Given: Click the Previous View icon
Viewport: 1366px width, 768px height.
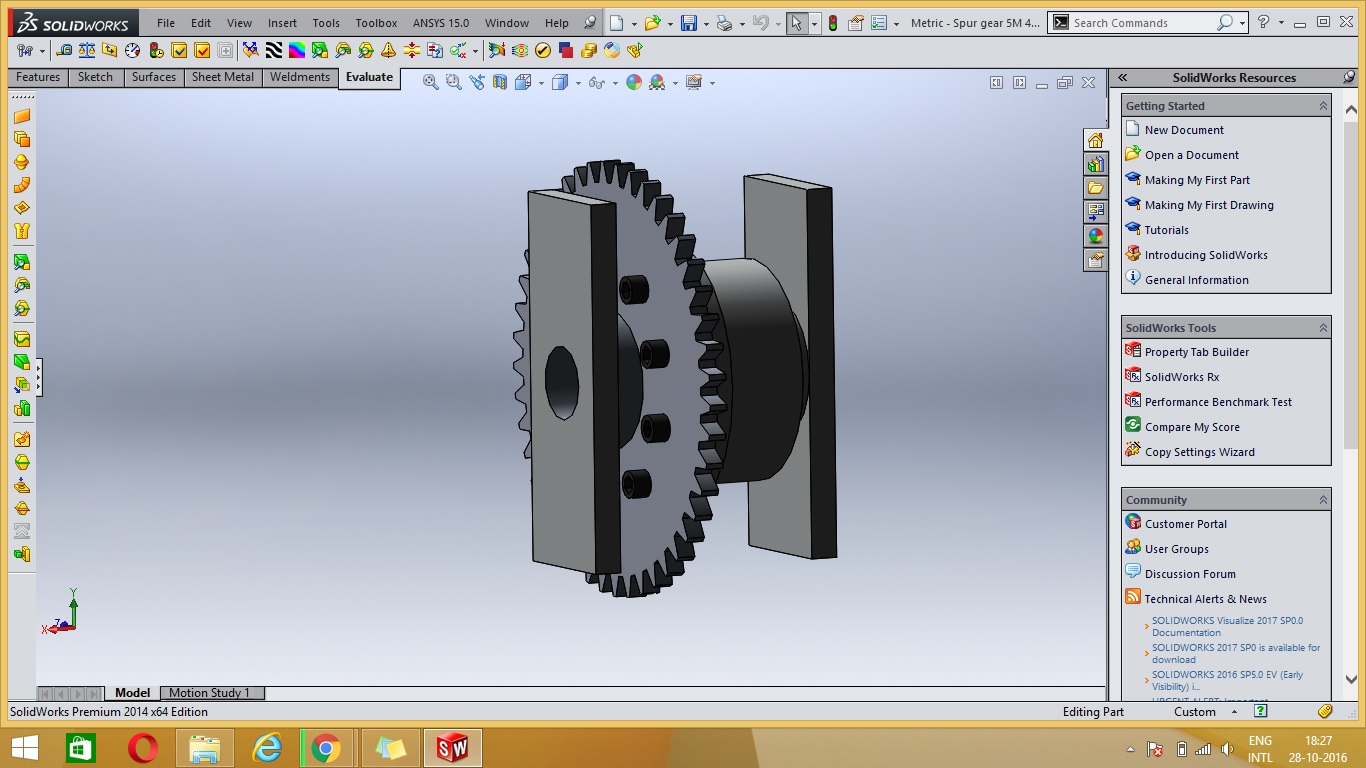Looking at the screenshot, I should 477,83.
